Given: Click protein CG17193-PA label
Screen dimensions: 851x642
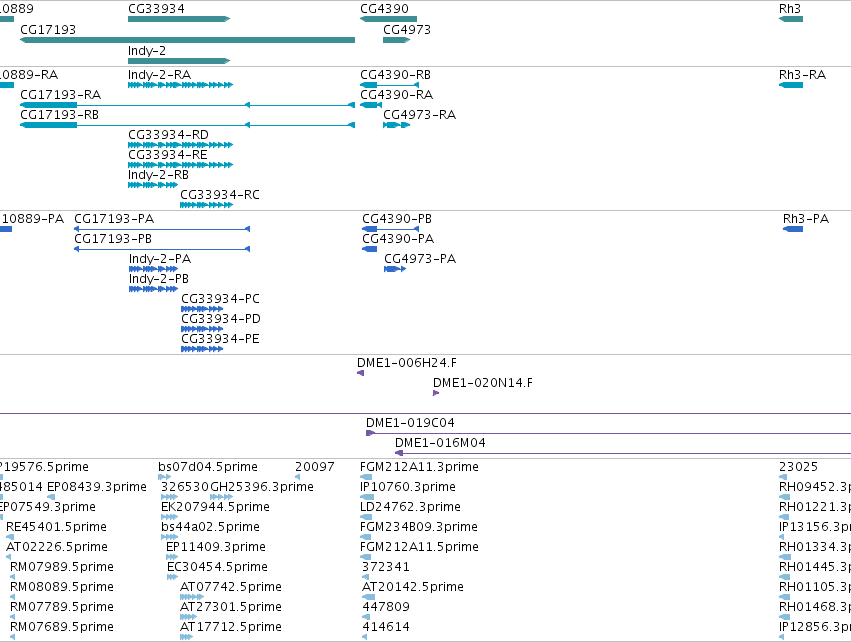Looking at the screenshot, I should [114, 219].
